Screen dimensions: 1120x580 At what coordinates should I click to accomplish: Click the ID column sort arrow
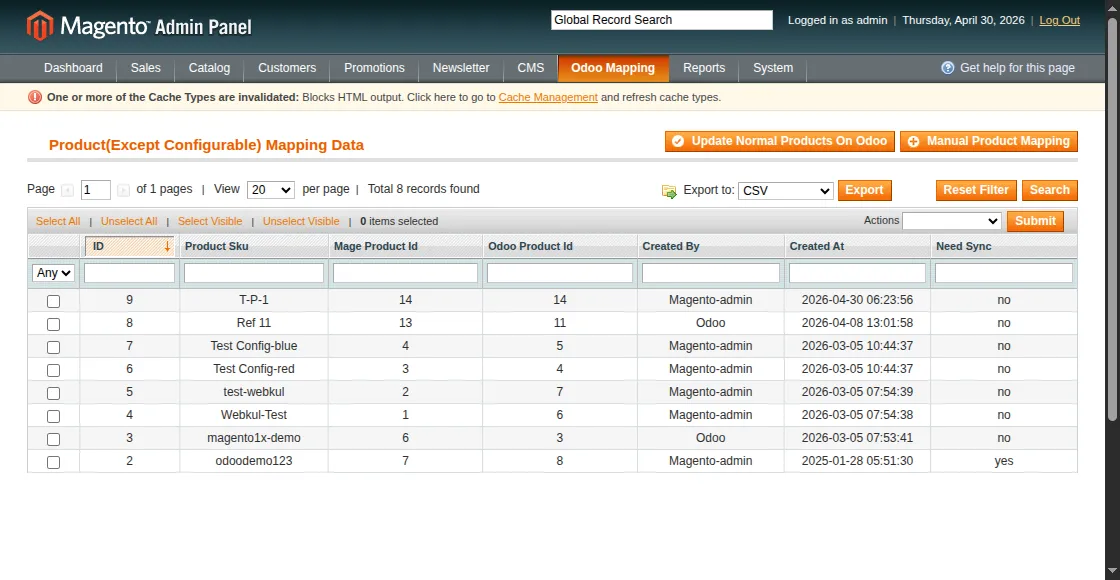pyautogui.click(x=167, y=246)
